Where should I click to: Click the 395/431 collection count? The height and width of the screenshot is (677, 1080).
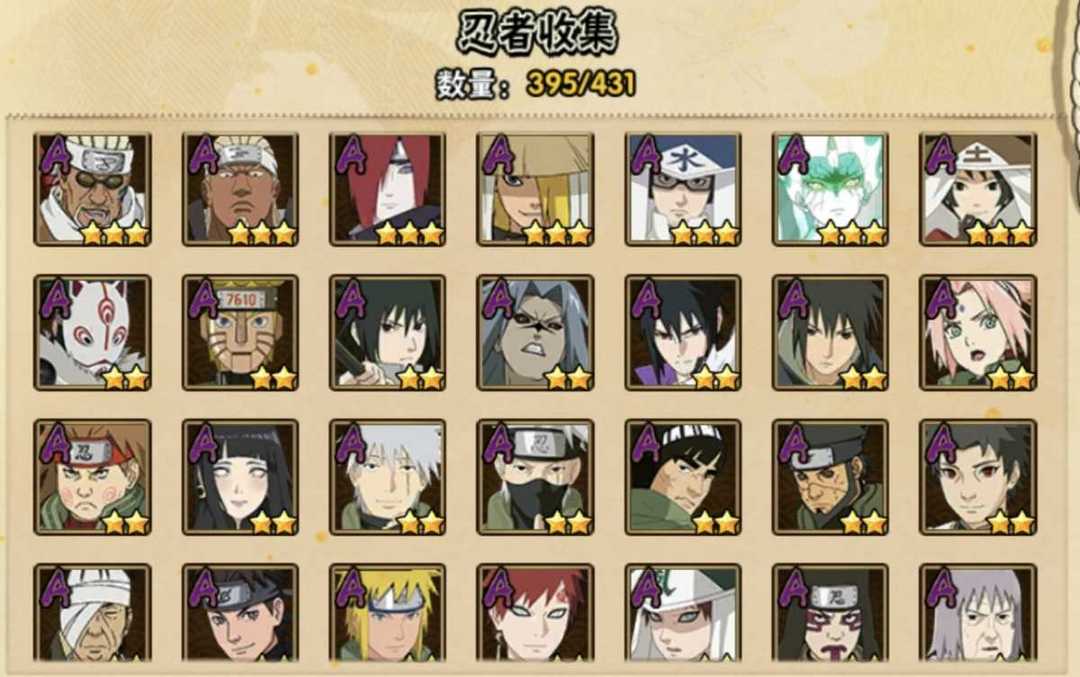pyautogui.click(x=581, y=83)
